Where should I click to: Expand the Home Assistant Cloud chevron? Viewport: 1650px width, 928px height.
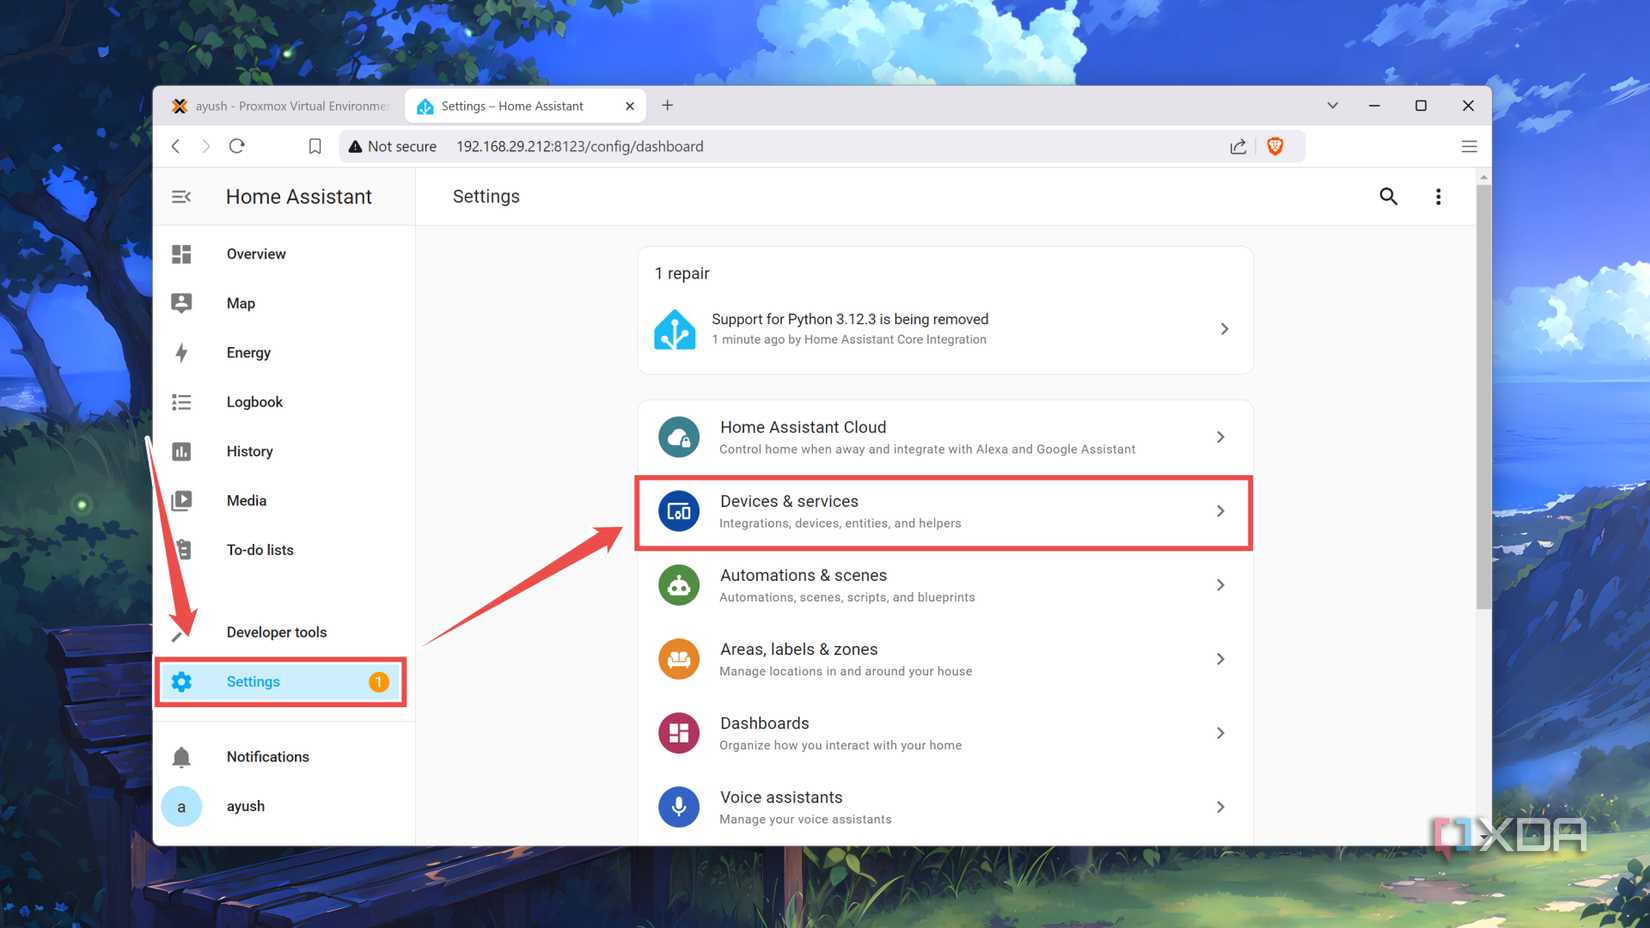coord(1220,437)
